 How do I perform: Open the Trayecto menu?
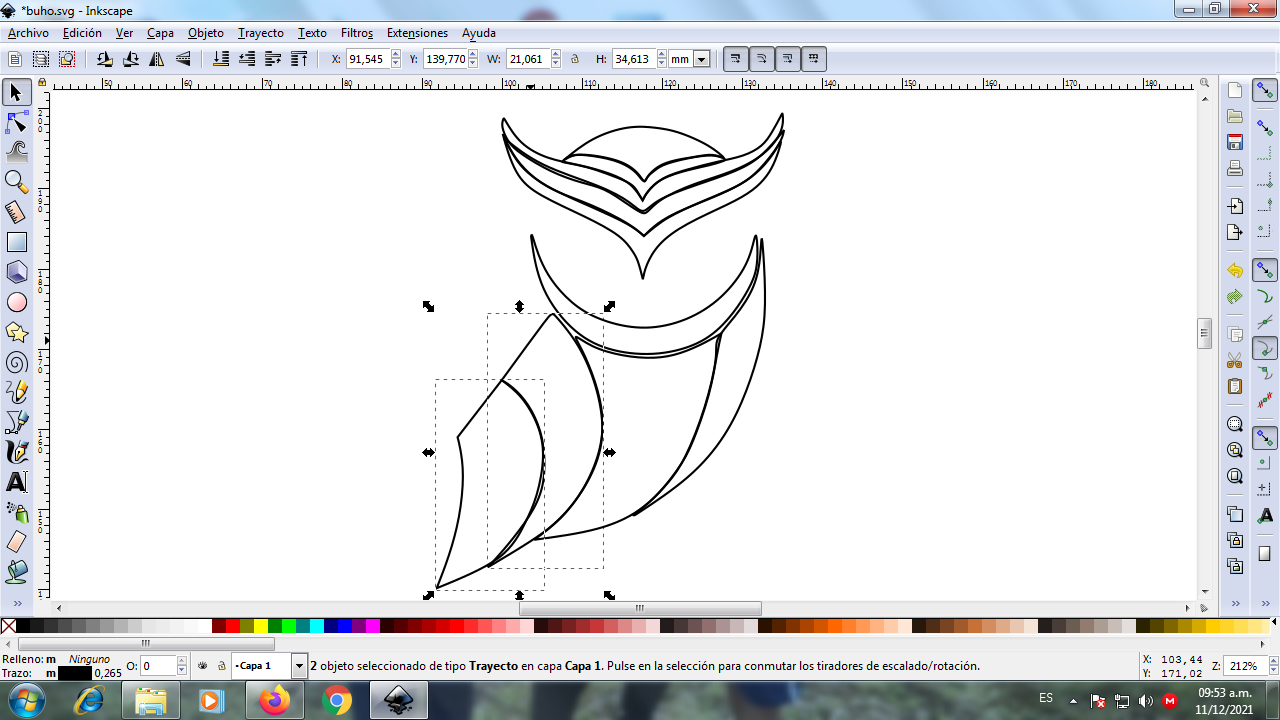point(261,33)
